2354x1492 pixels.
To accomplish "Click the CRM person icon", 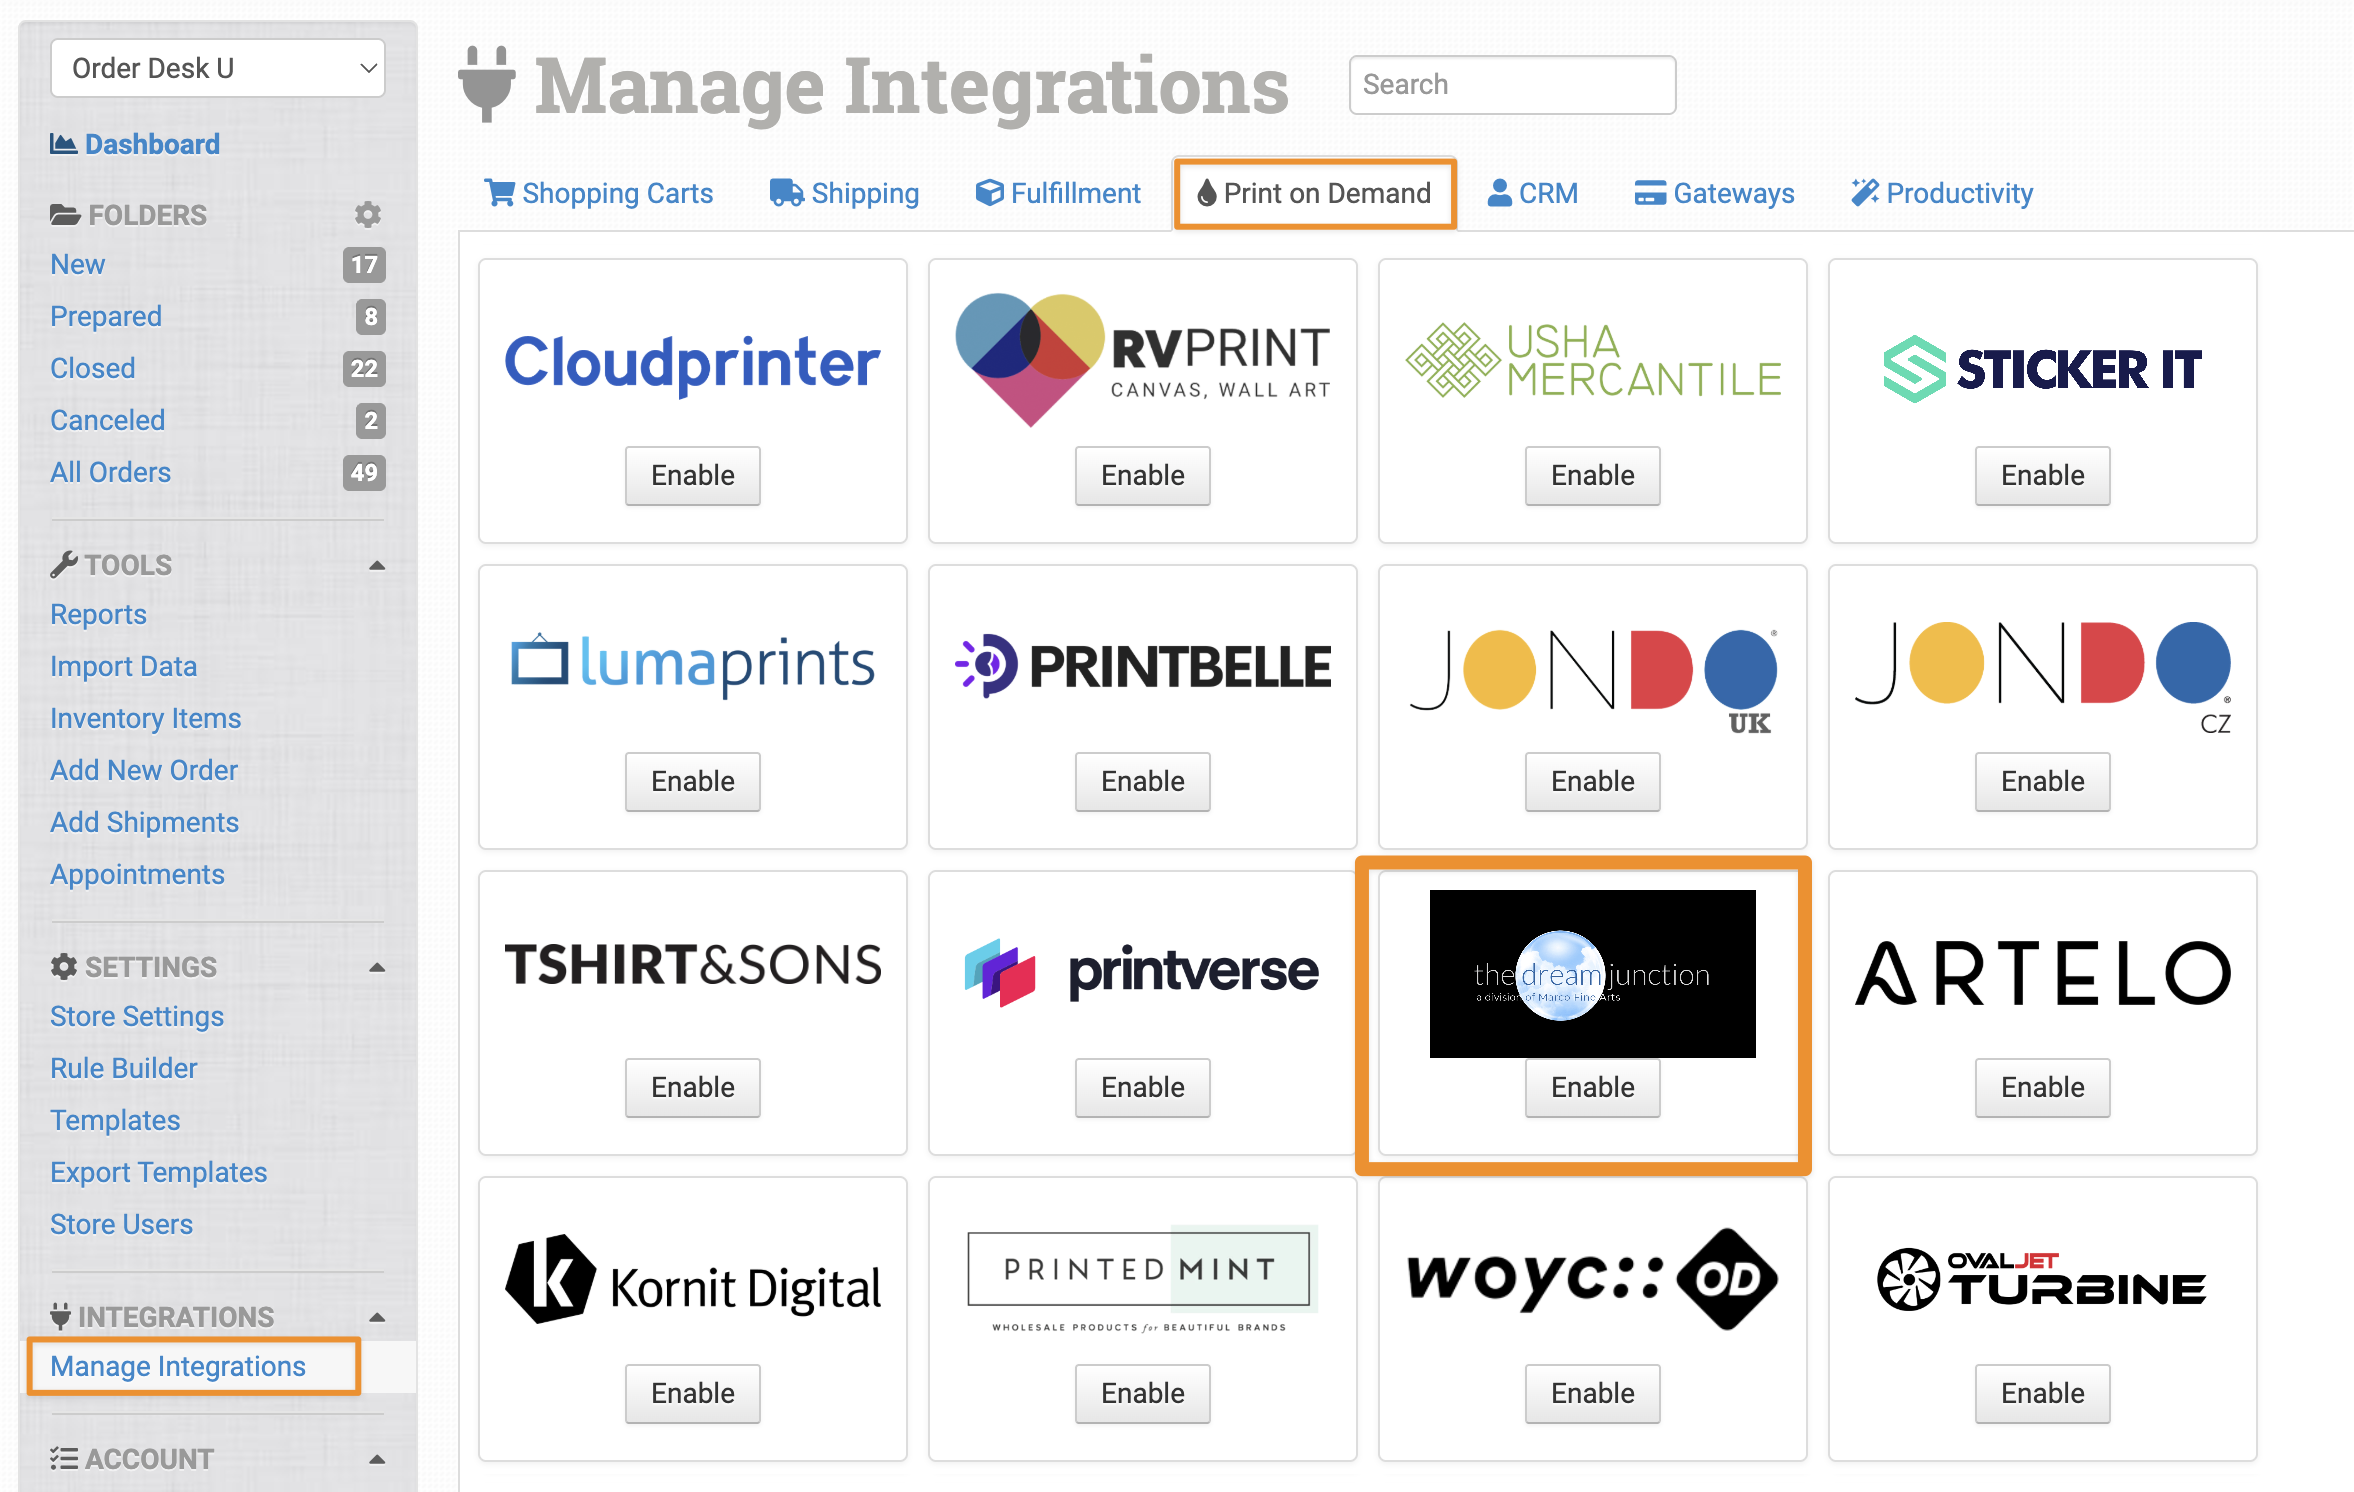I will (1499, 192).
